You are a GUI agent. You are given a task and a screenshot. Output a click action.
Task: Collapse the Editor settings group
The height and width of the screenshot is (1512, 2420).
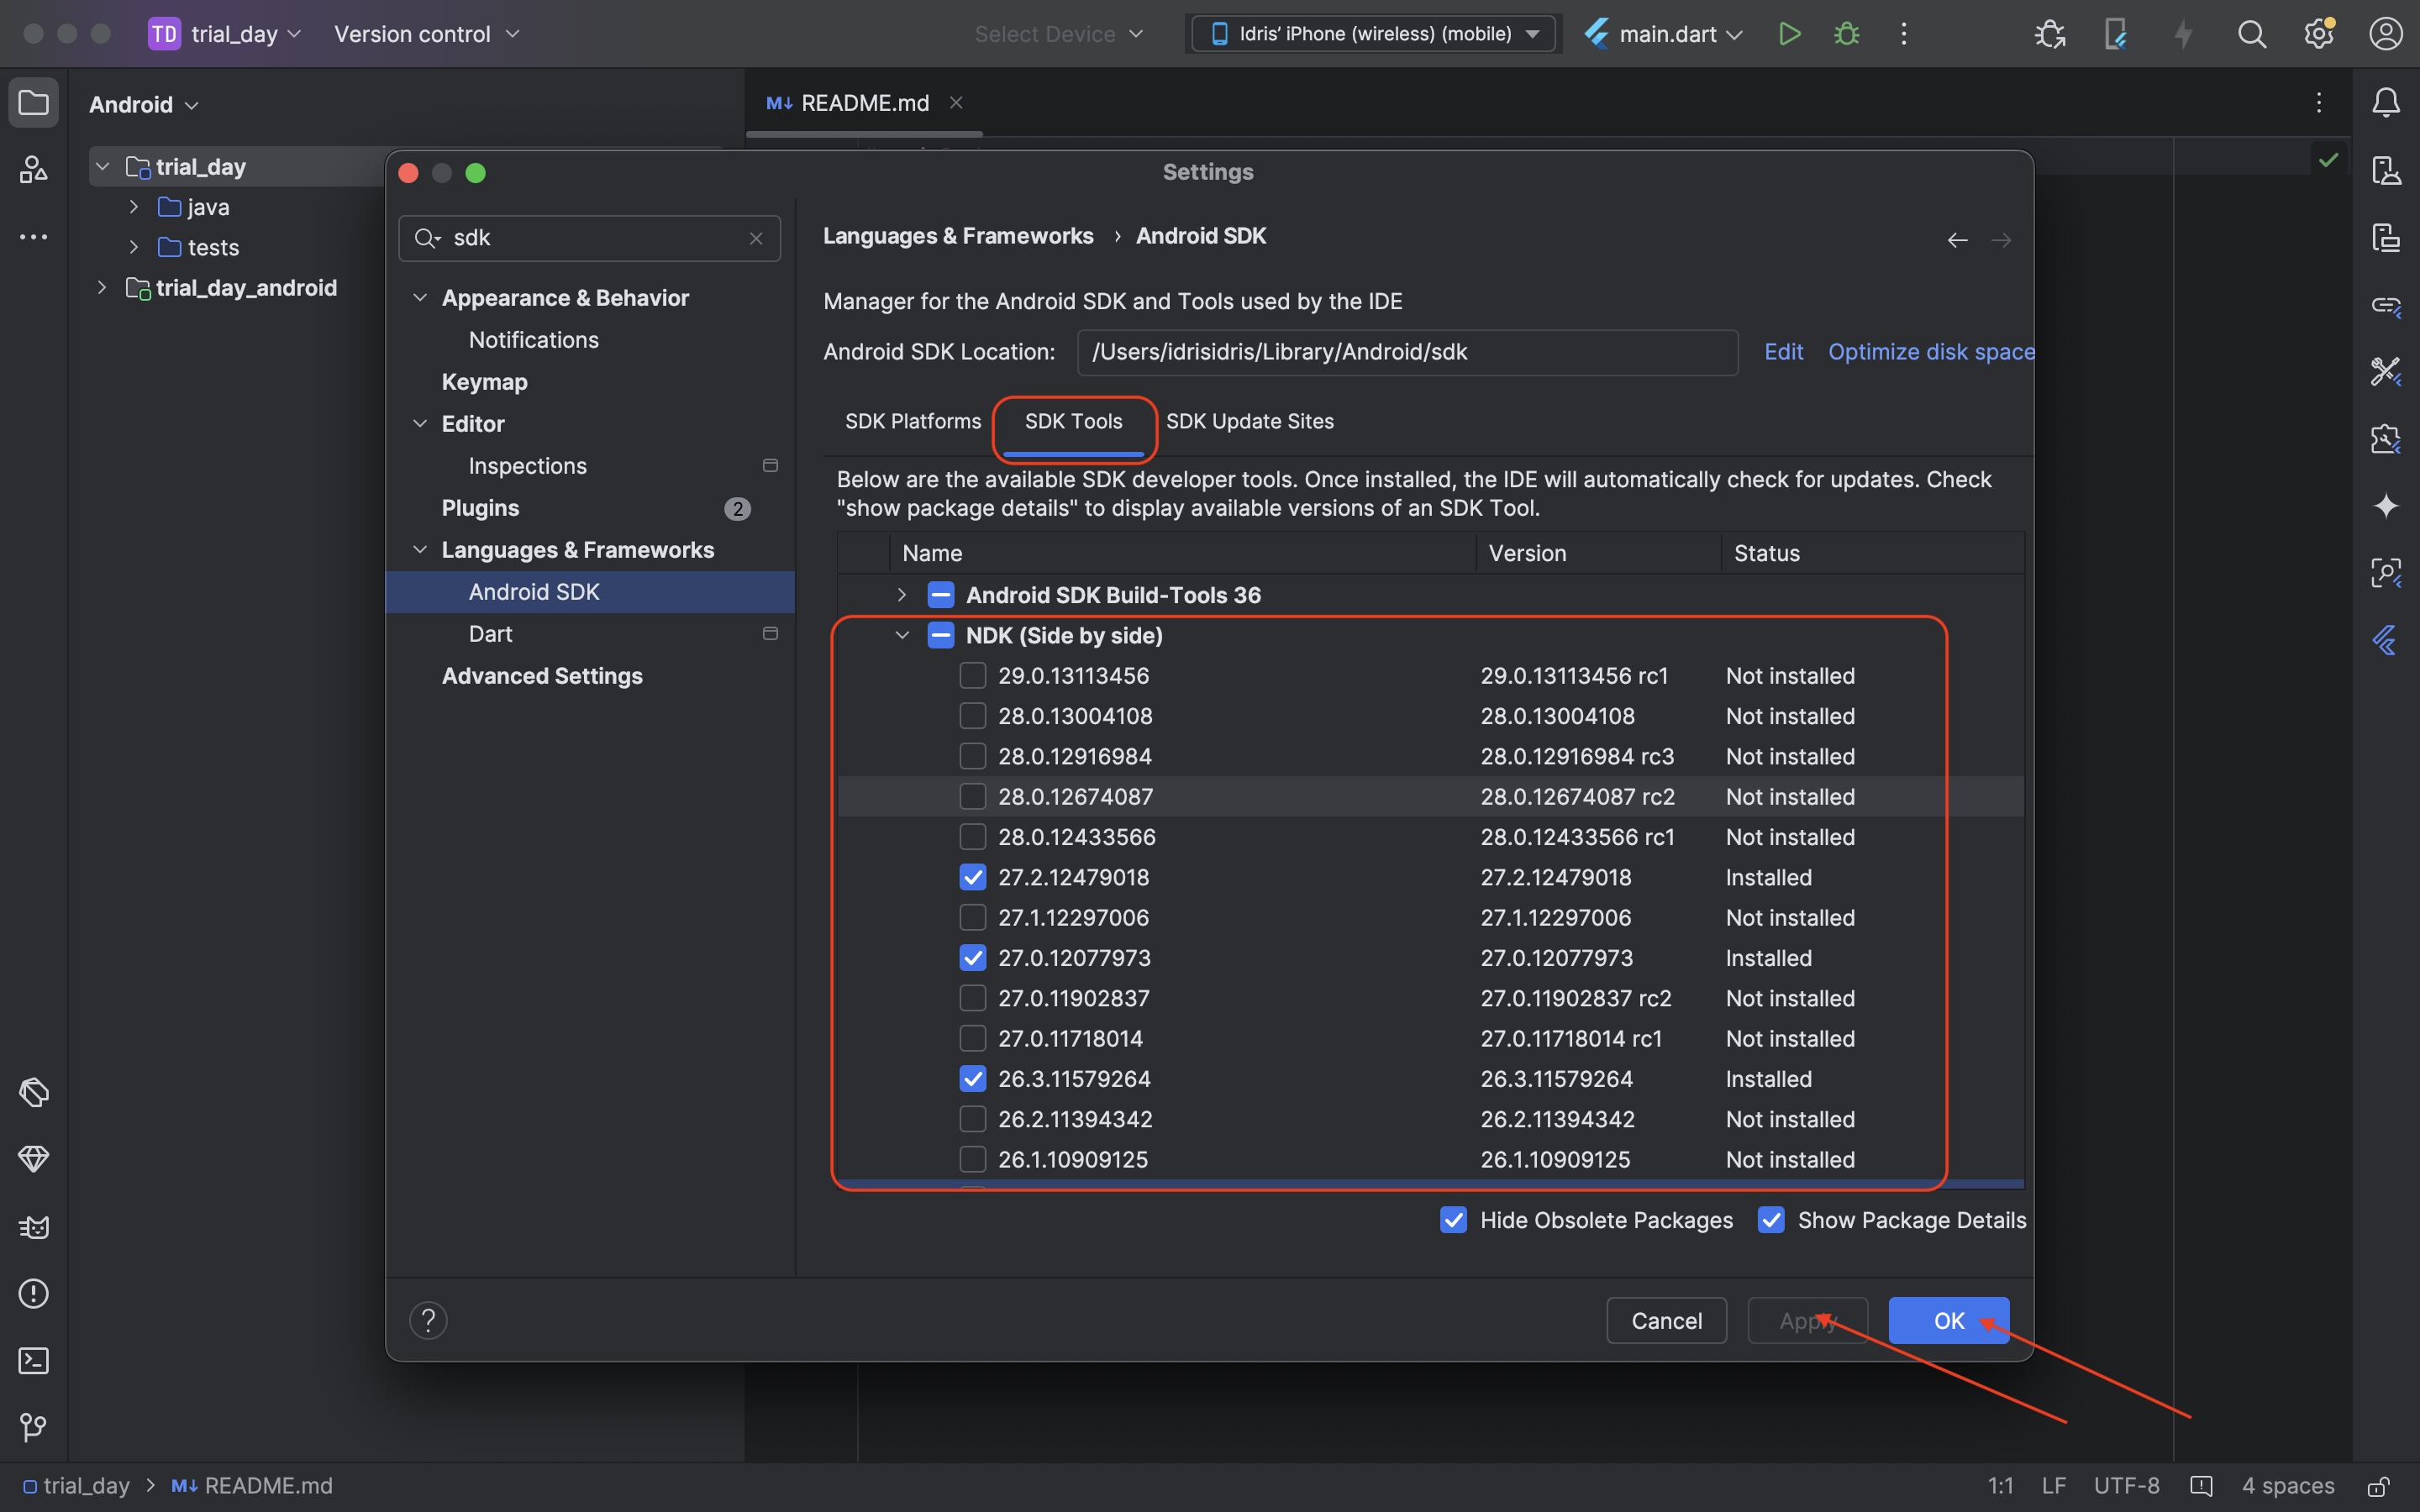point(420,424)
